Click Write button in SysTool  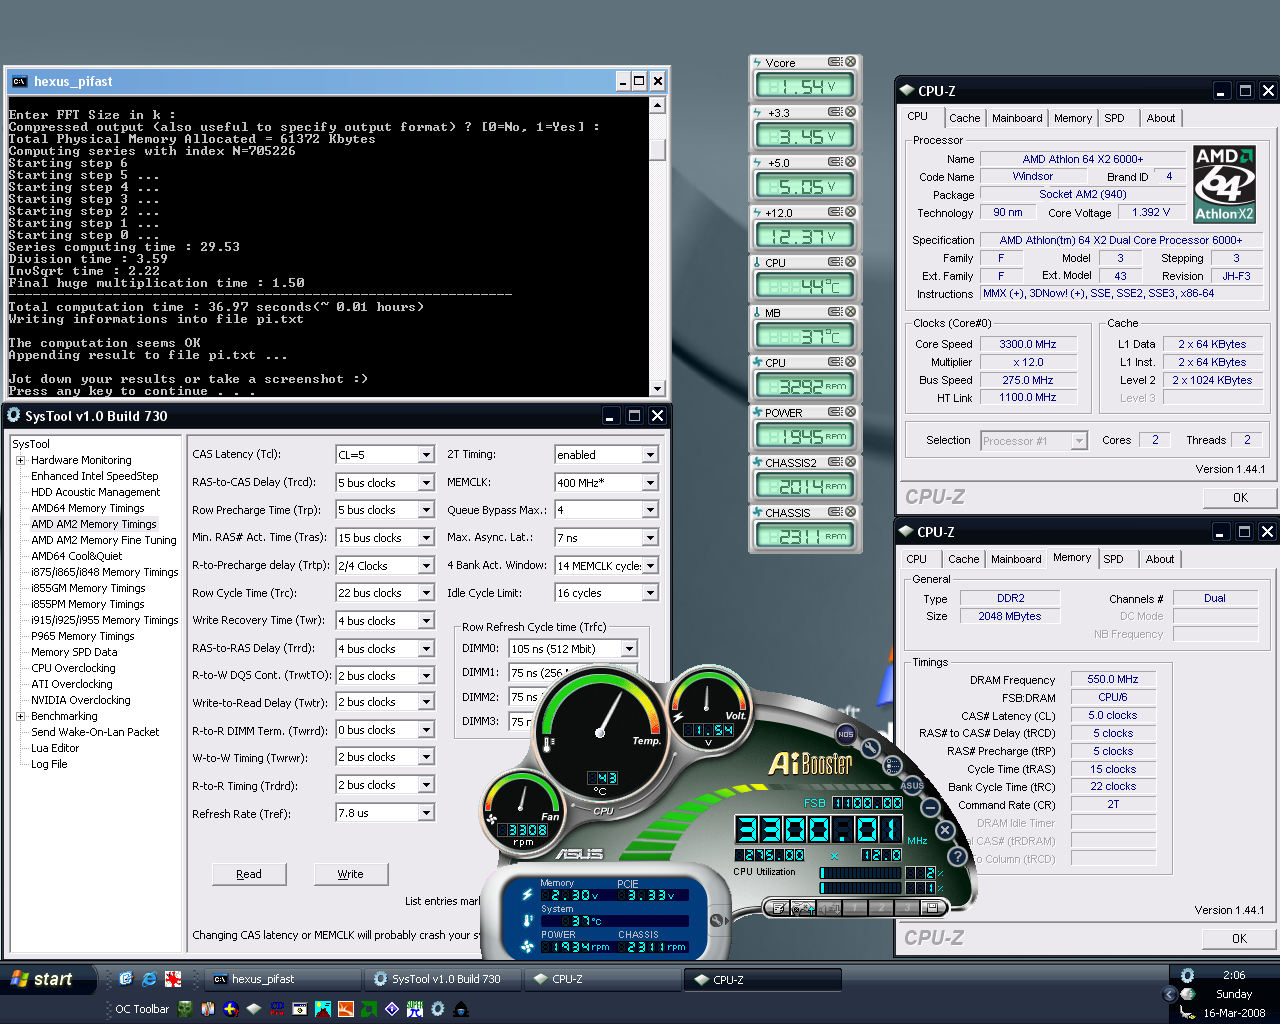click(350, 874)
